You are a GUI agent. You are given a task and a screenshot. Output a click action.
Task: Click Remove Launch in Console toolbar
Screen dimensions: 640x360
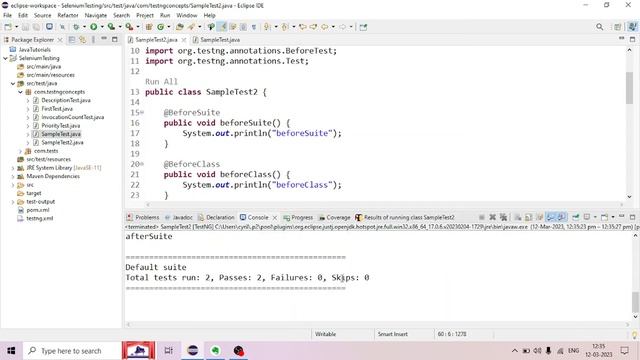(x=493, y=217)
